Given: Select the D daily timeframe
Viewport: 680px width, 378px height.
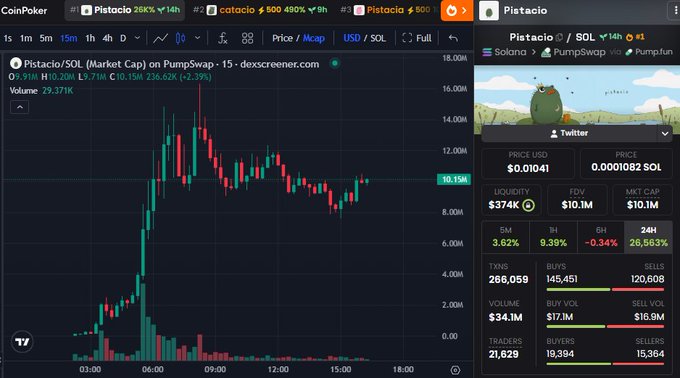Looking at the screenshot, I should [x=123, y=39].
